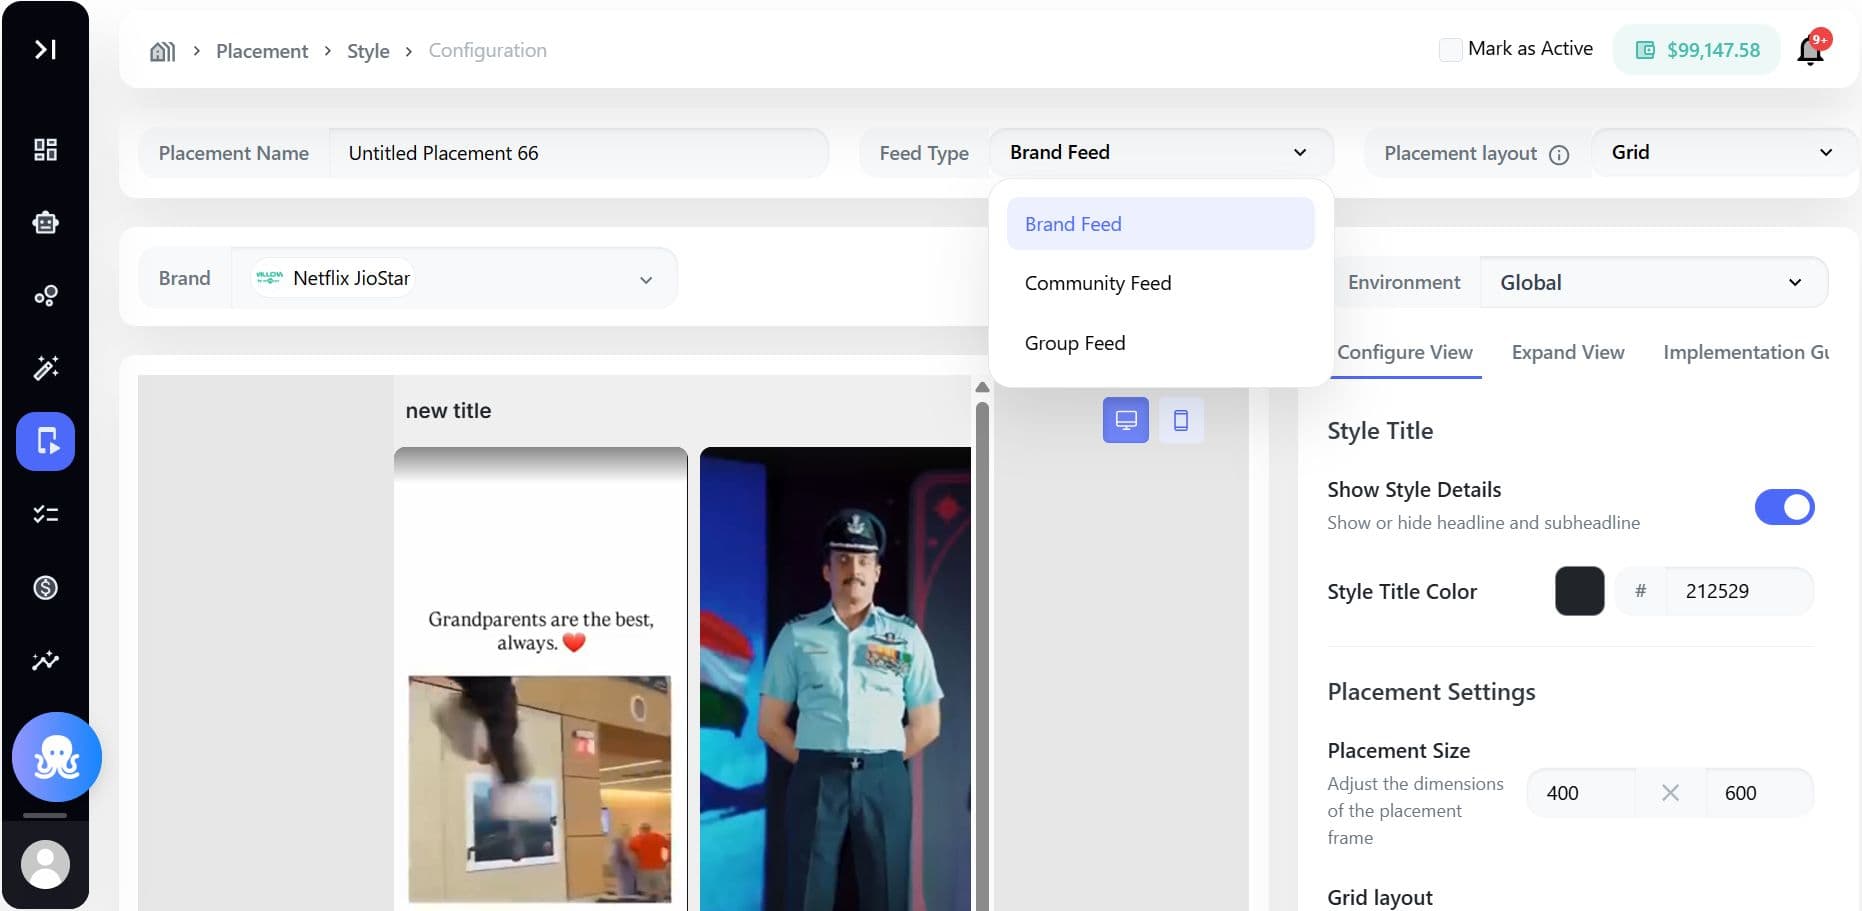1862x911 pixels.
Task: Select Community Feed from the feed list
Action: point(1097,284)
